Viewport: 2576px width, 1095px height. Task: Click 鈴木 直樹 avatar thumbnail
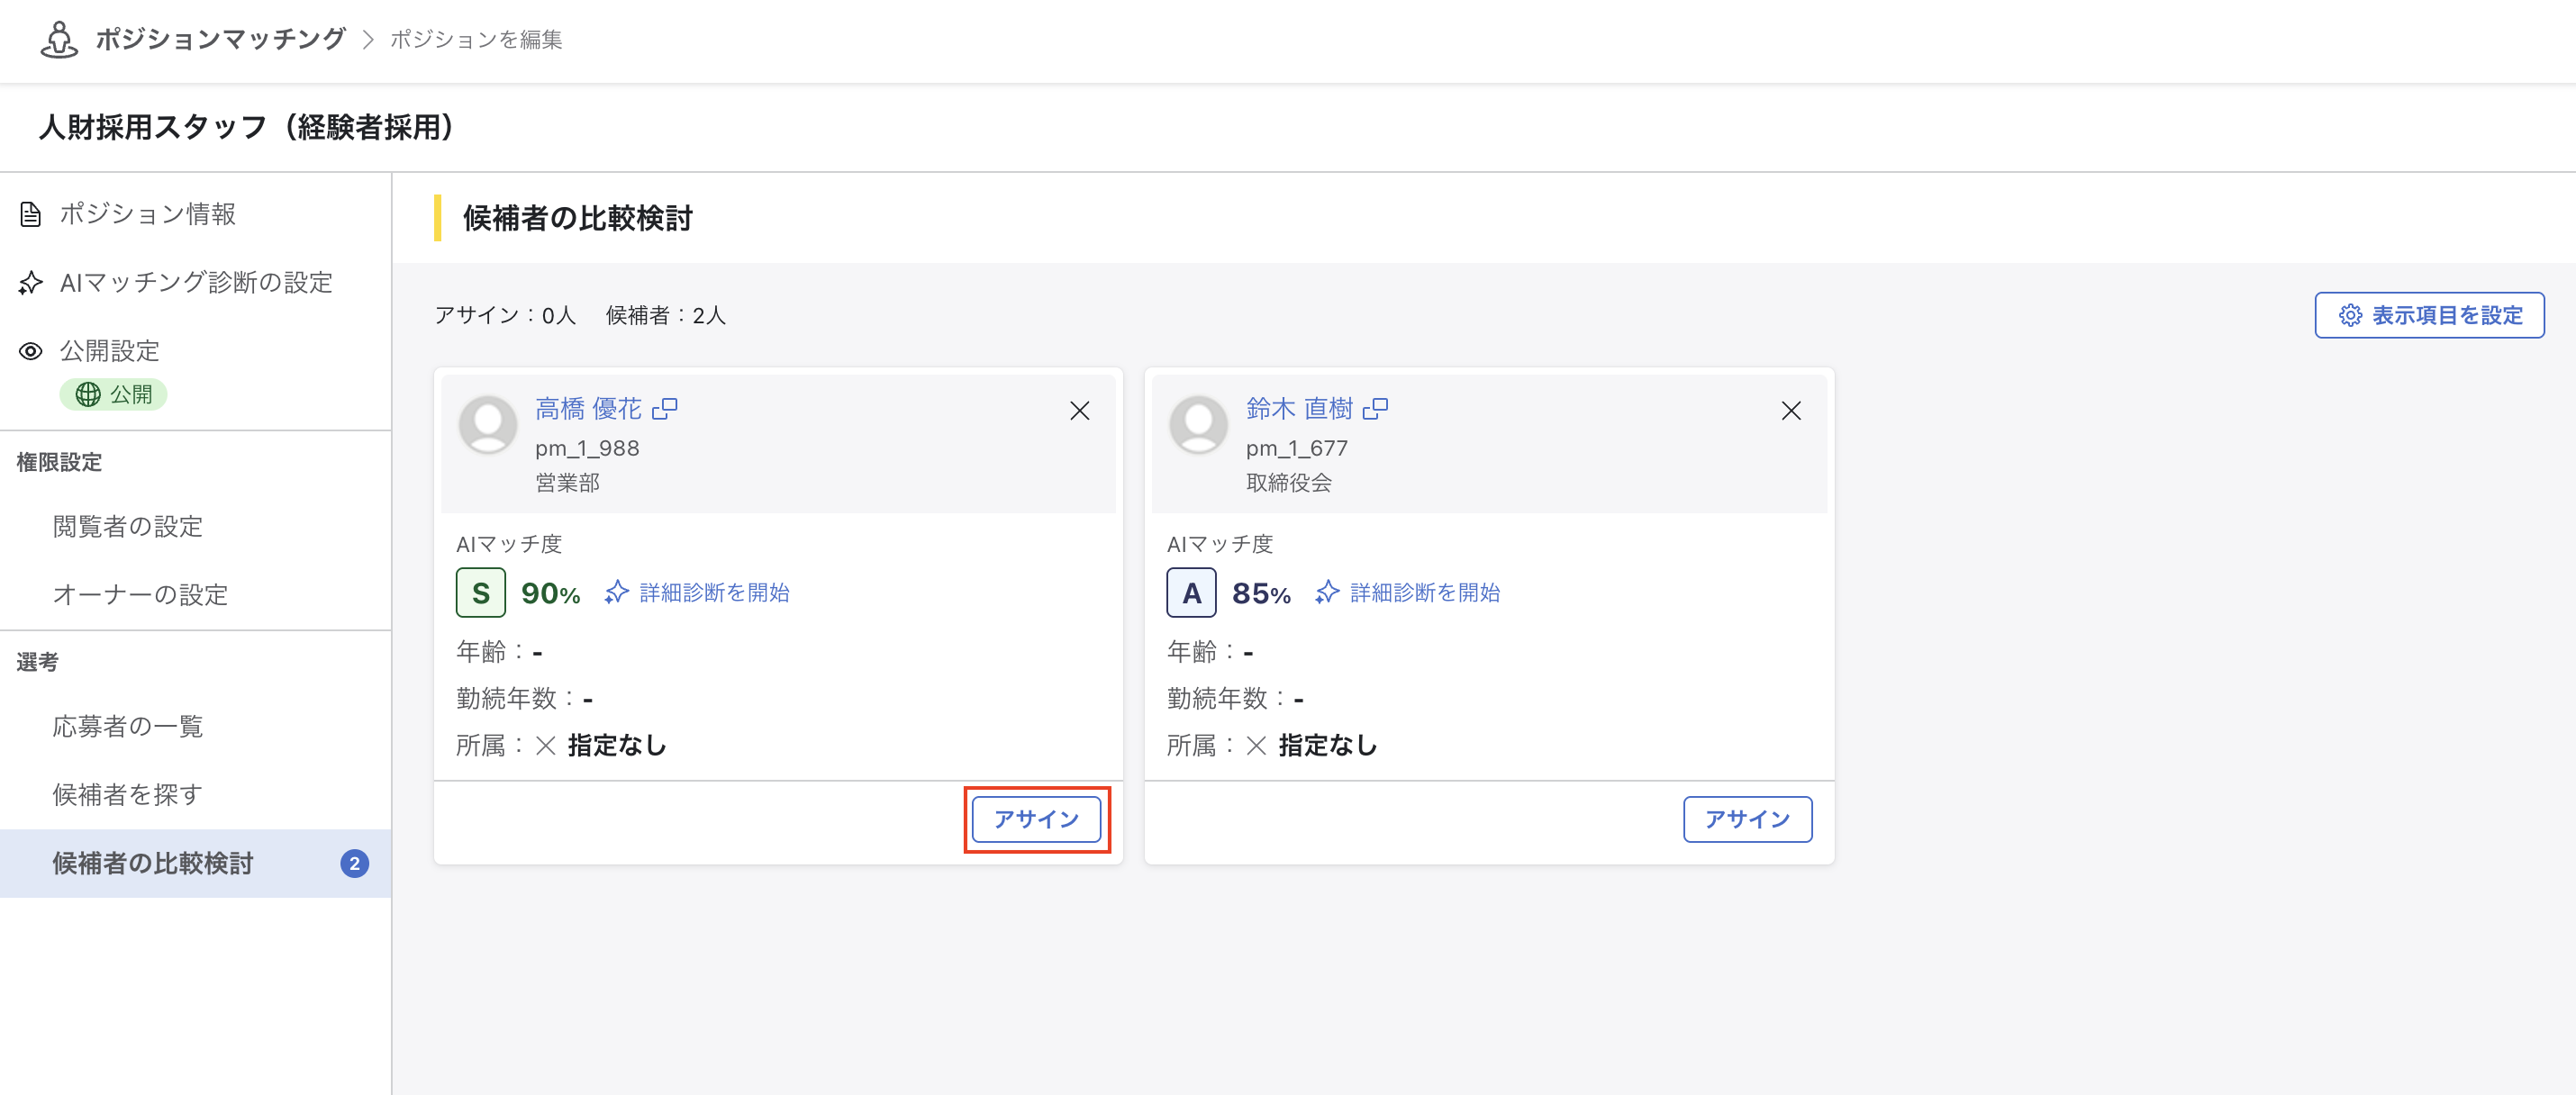pyautogui.click(x=1199, y=424)
